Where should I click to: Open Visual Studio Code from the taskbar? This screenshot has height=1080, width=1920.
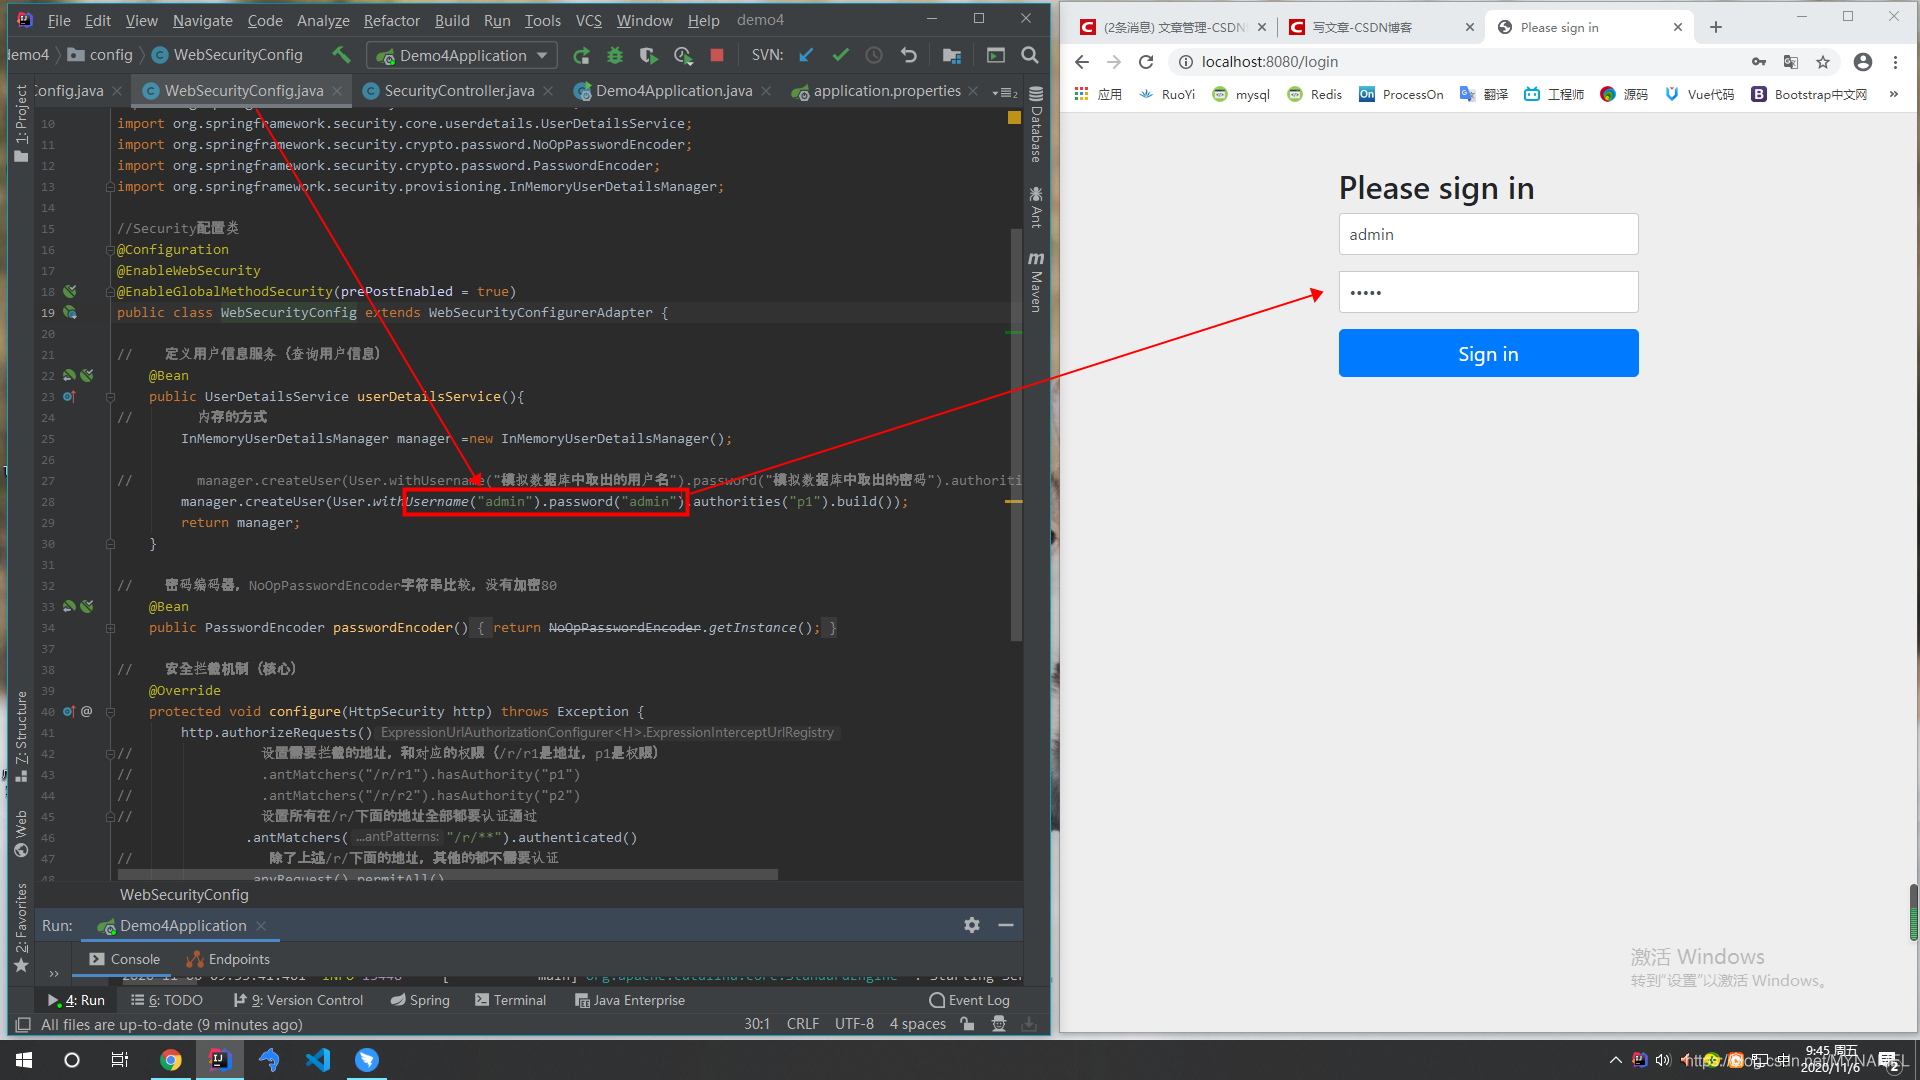click(318, 1060)
